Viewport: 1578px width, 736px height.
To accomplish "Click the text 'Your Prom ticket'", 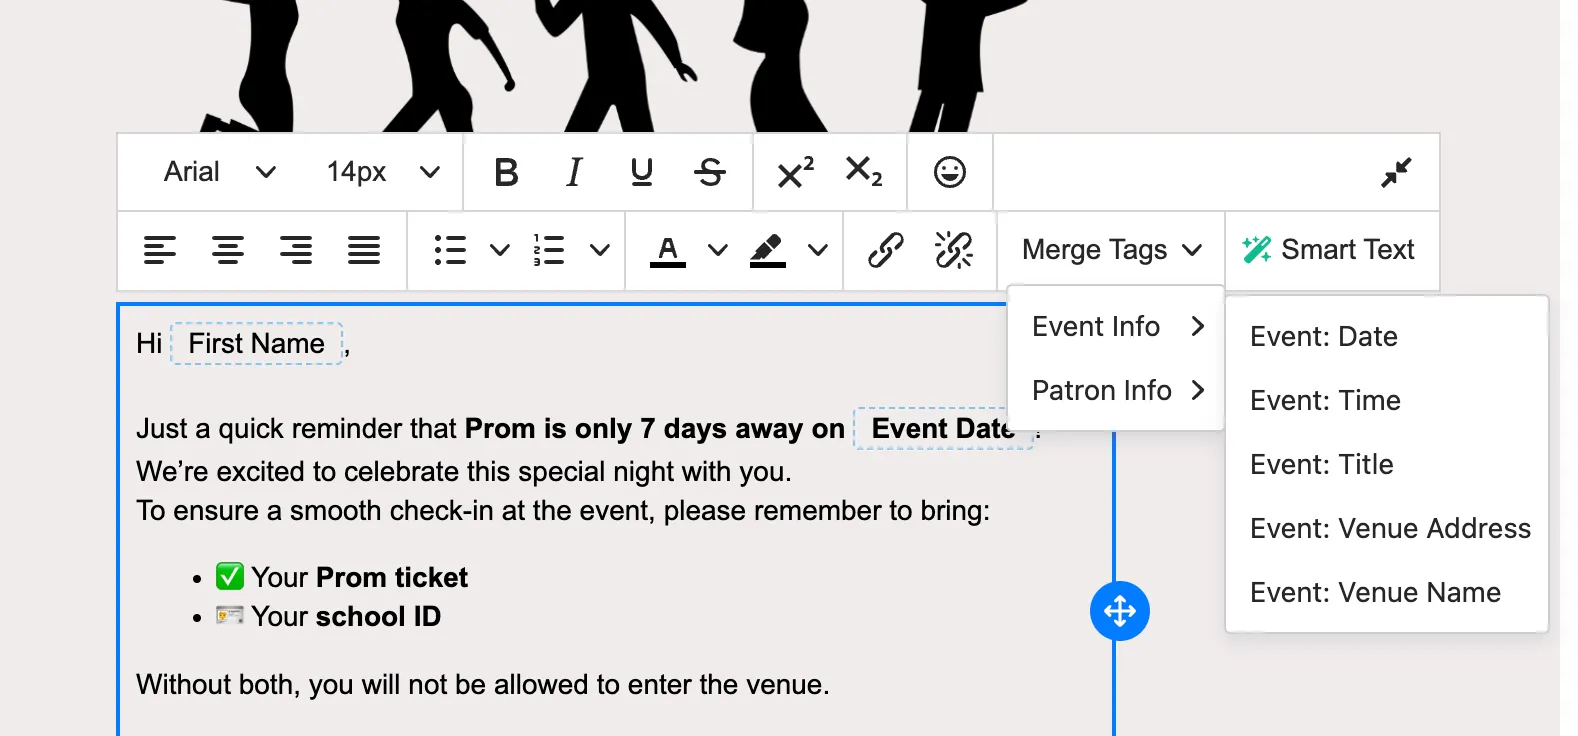I will click(x=360, y=577).
